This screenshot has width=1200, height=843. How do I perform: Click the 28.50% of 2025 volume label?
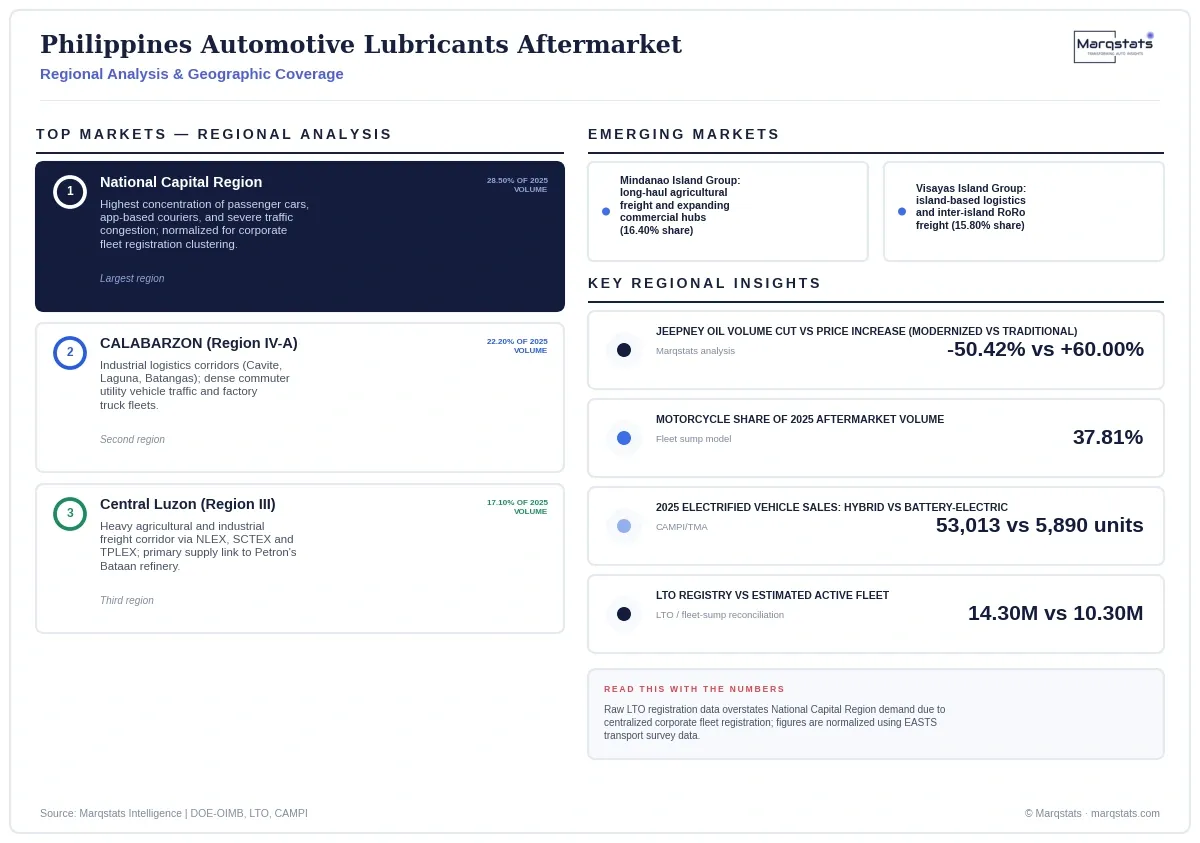pos(517,185)
